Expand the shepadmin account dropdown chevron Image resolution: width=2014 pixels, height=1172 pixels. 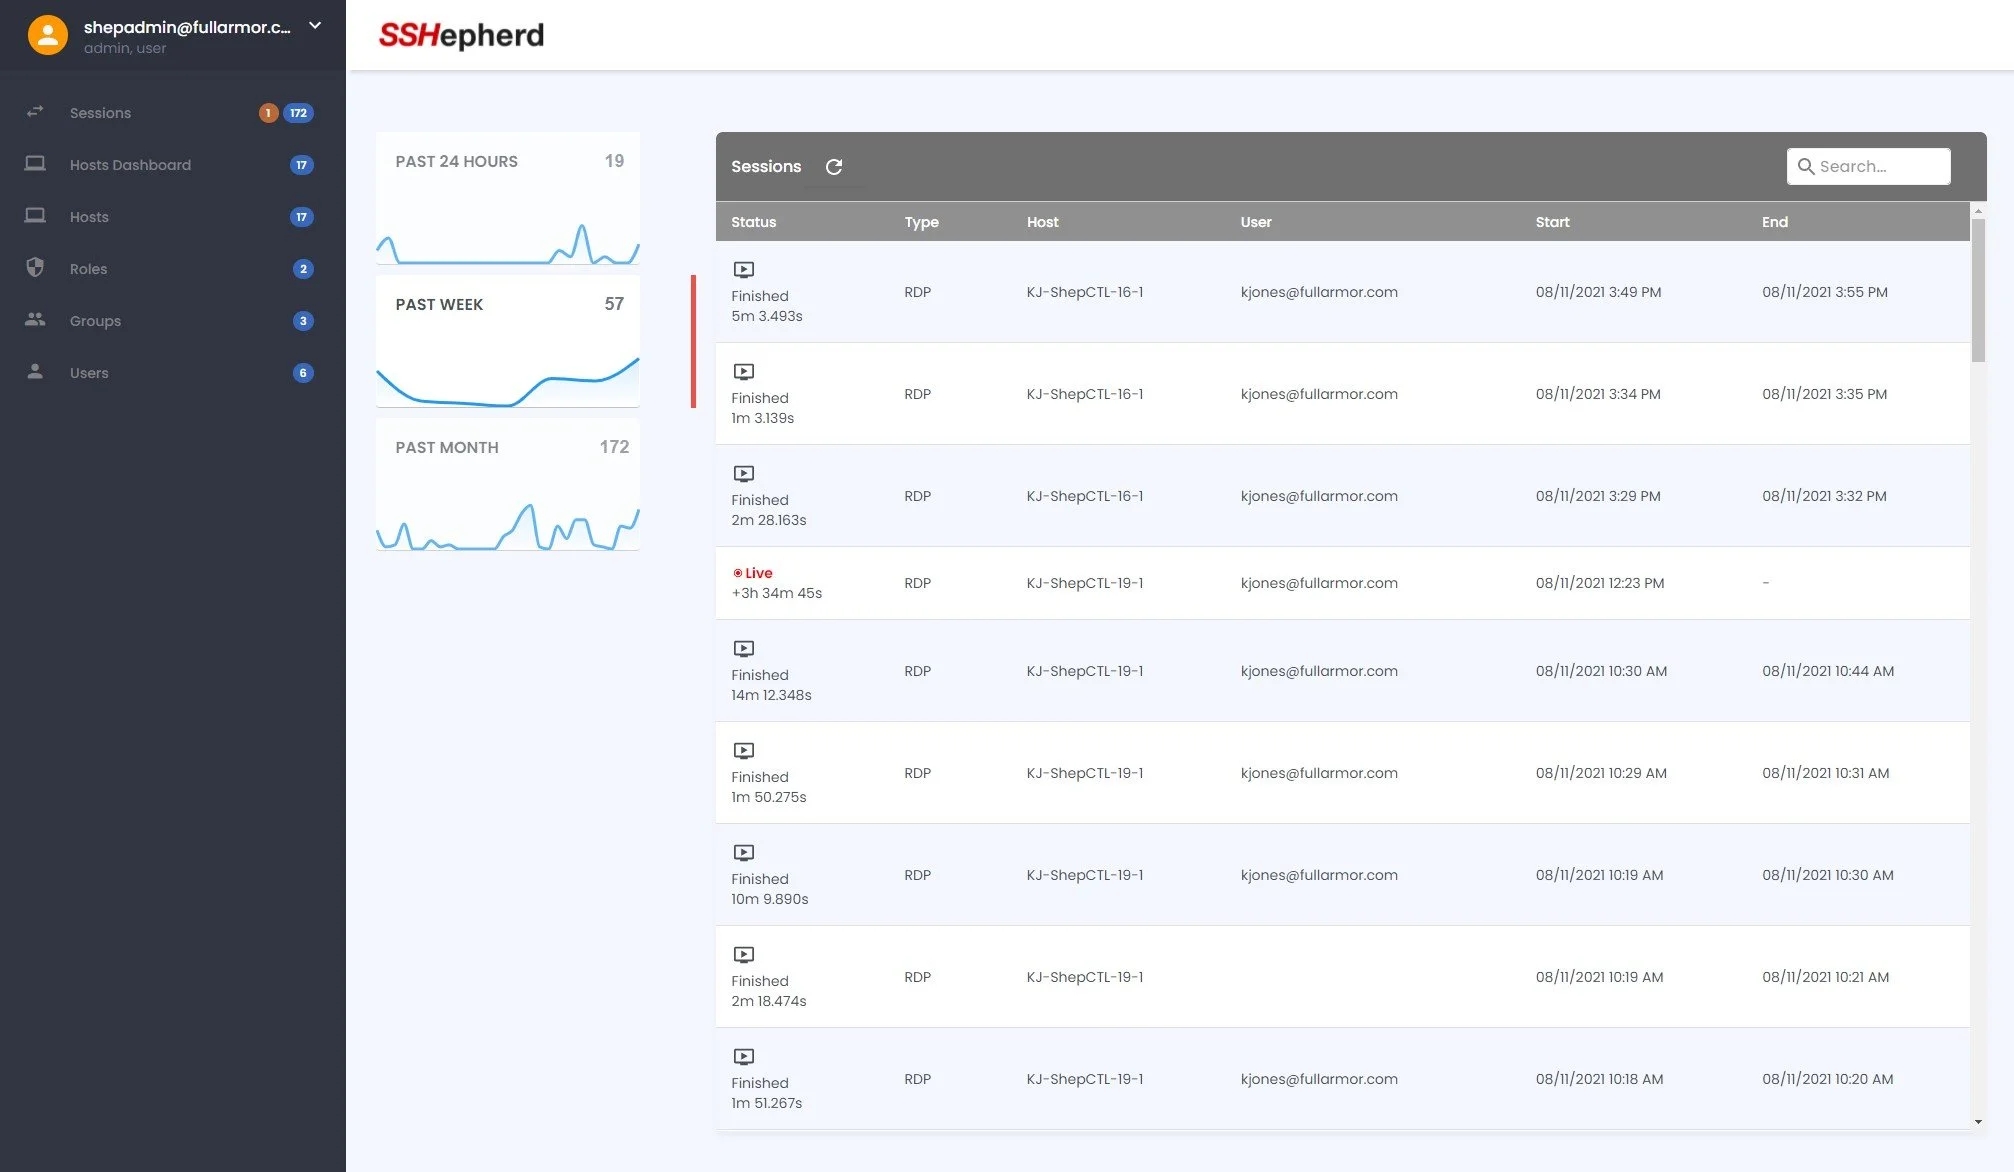[315, 26]
